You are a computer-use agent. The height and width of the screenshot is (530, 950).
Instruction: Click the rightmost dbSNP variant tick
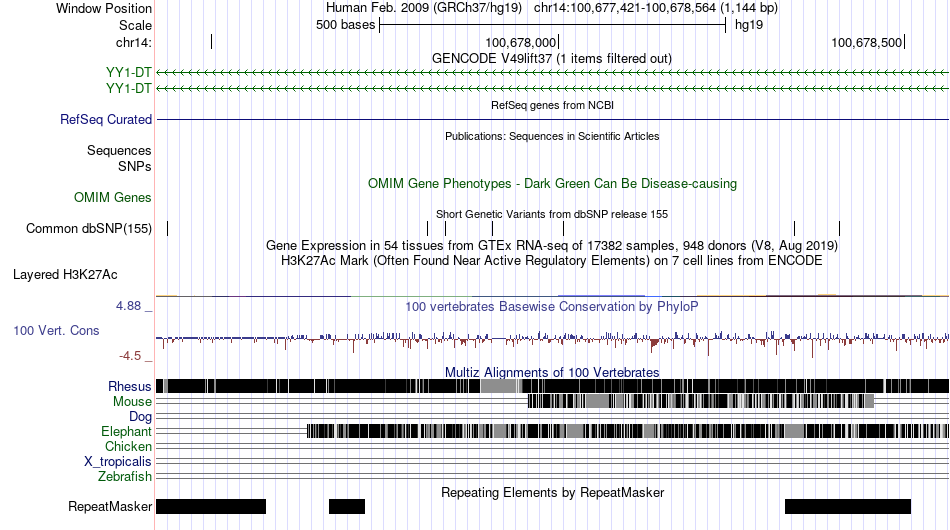coord(840,228)
